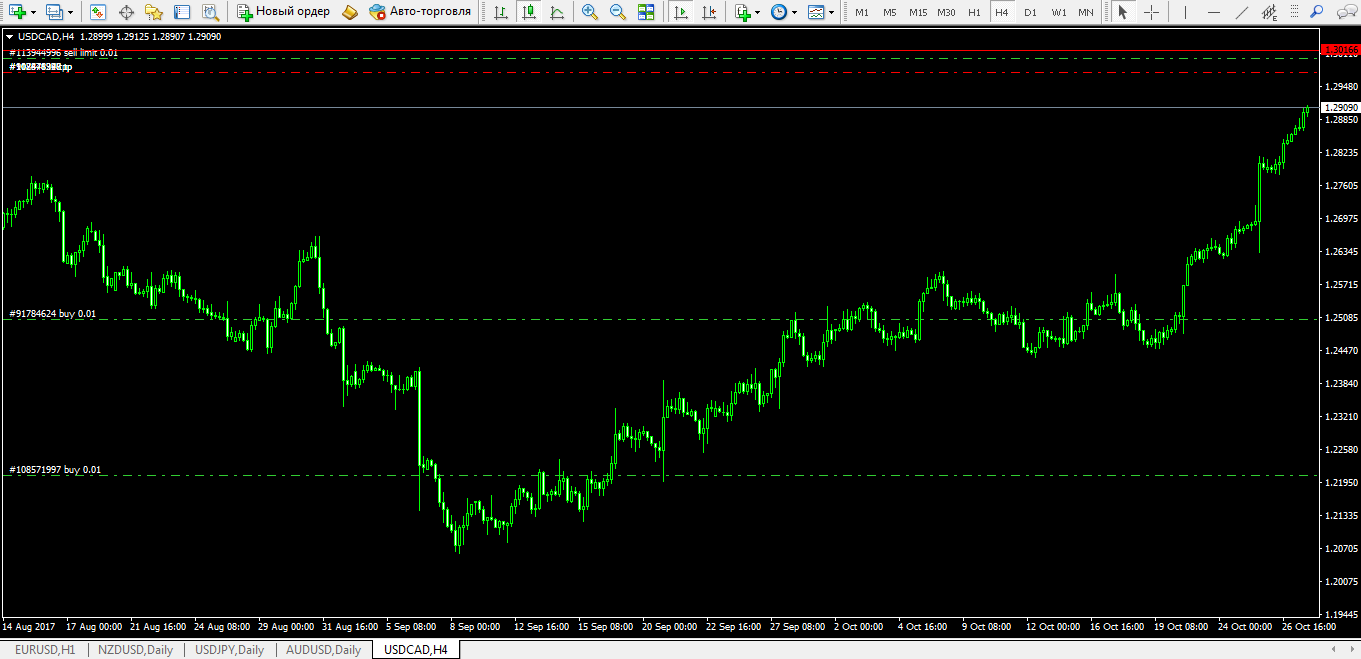The height and width of the screenshot is (659, 1361).
Task: Click the New Chart icon
Action: (17, 12)
